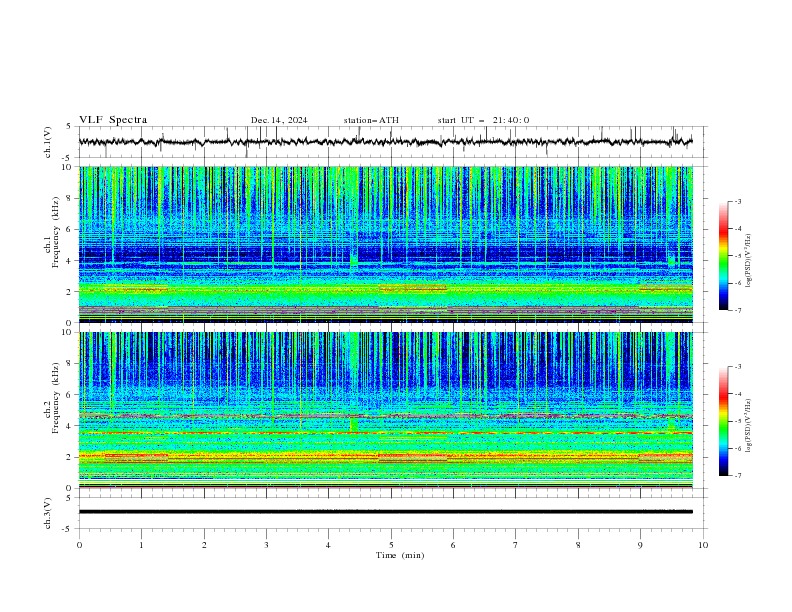The image size is (792, 612).
Task: Click the 'Dec. 14, 2024' date label
Action: click(x=279, y=120)
